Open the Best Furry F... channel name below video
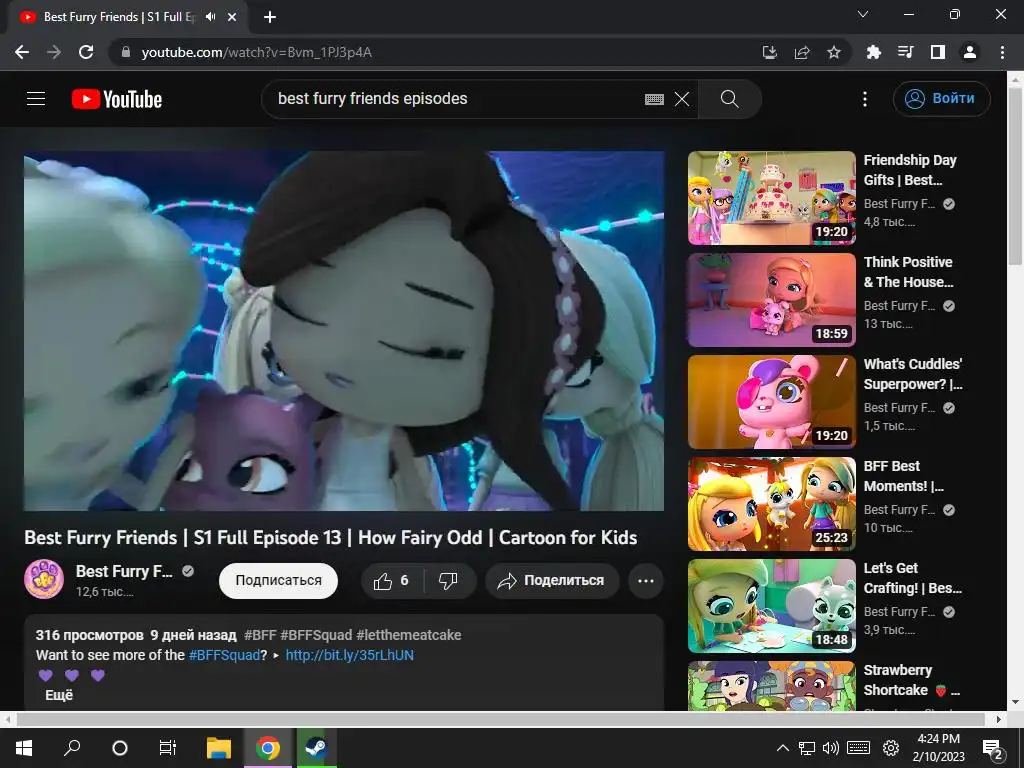The image size is (1024, 768). point(124,571)
